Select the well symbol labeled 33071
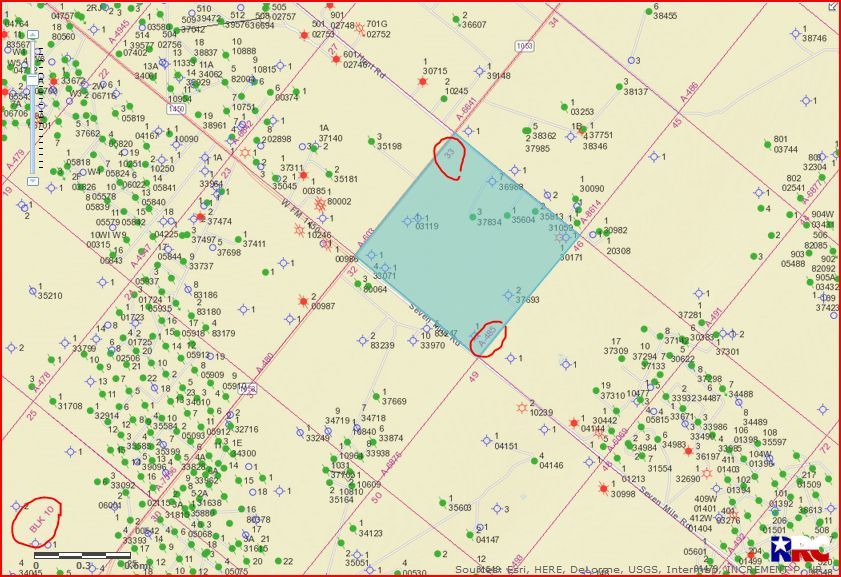 (385, 268)
